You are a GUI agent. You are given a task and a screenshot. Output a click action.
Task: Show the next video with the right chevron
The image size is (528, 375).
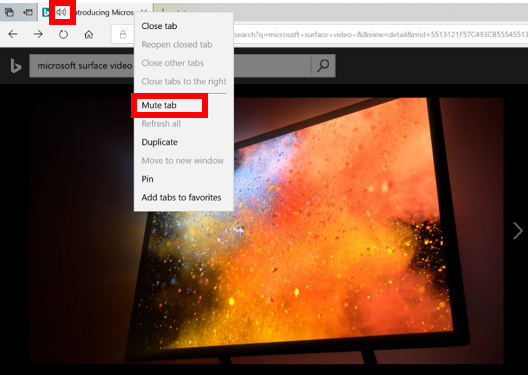coord(518,231)
